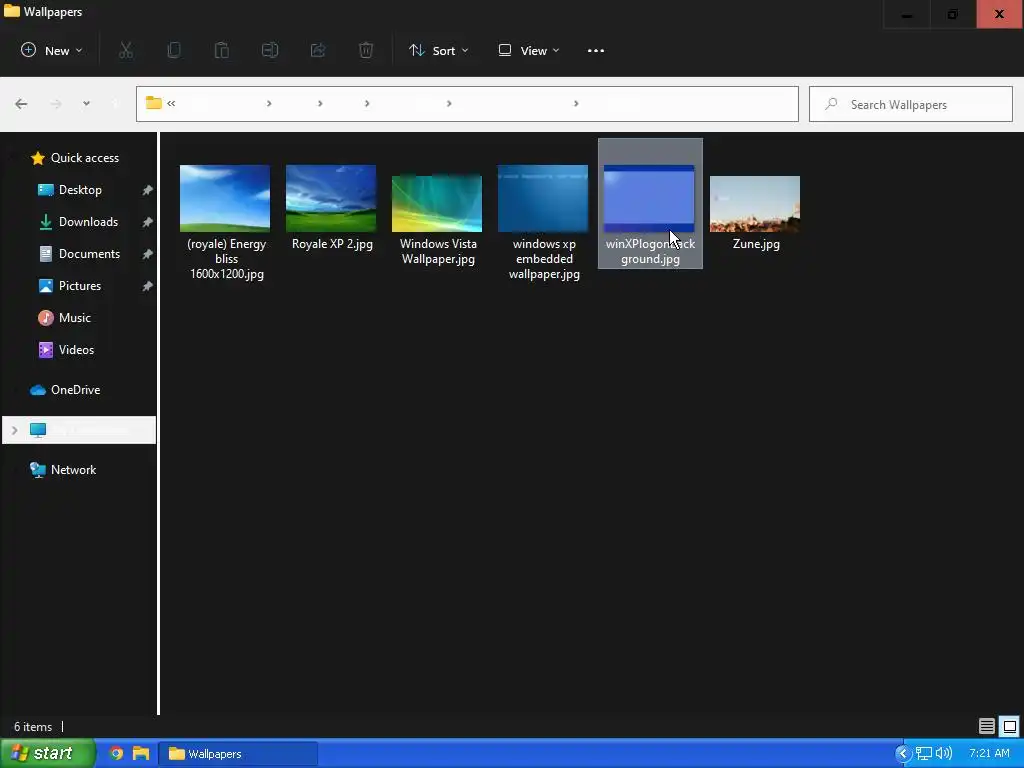
Task: Launch Chrome from the taskbar
Action: 116,753
